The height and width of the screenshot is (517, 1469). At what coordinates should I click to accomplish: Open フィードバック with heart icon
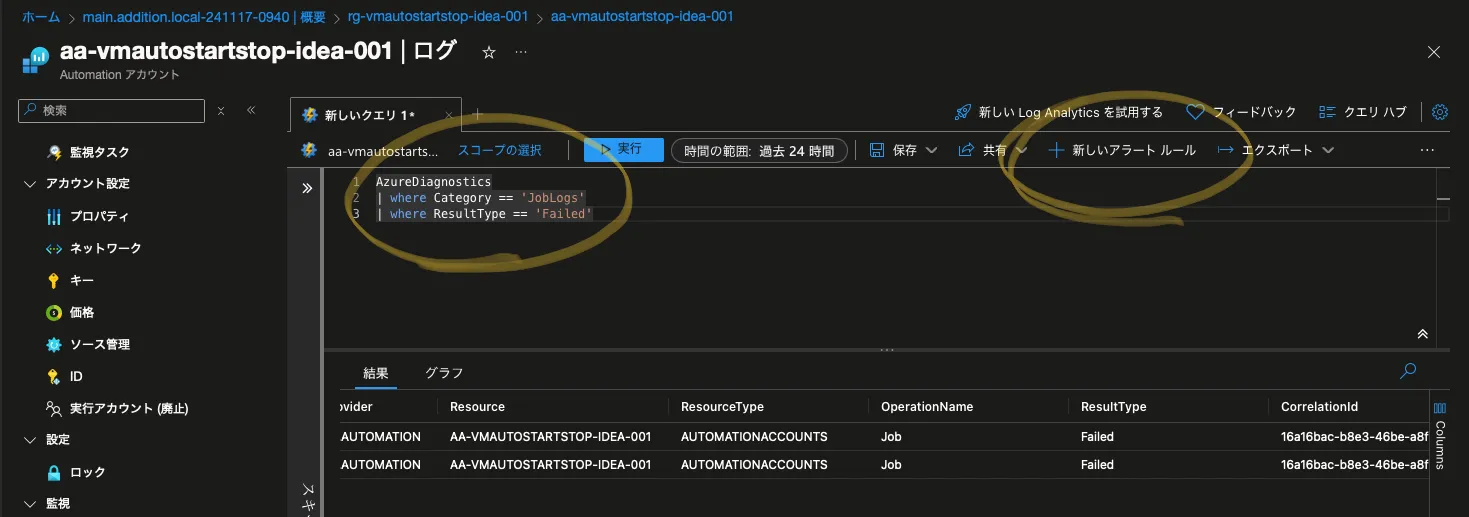pos(1241,112)
